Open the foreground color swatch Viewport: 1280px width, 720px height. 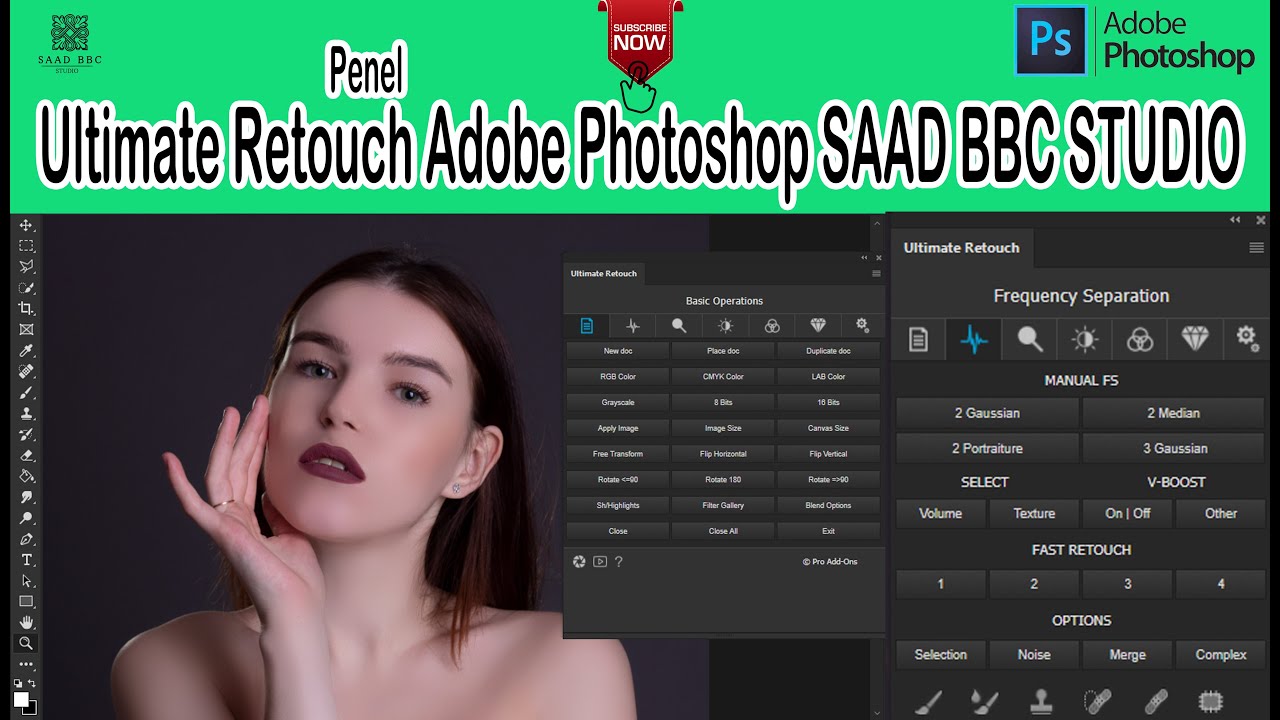tap(21, 699)
